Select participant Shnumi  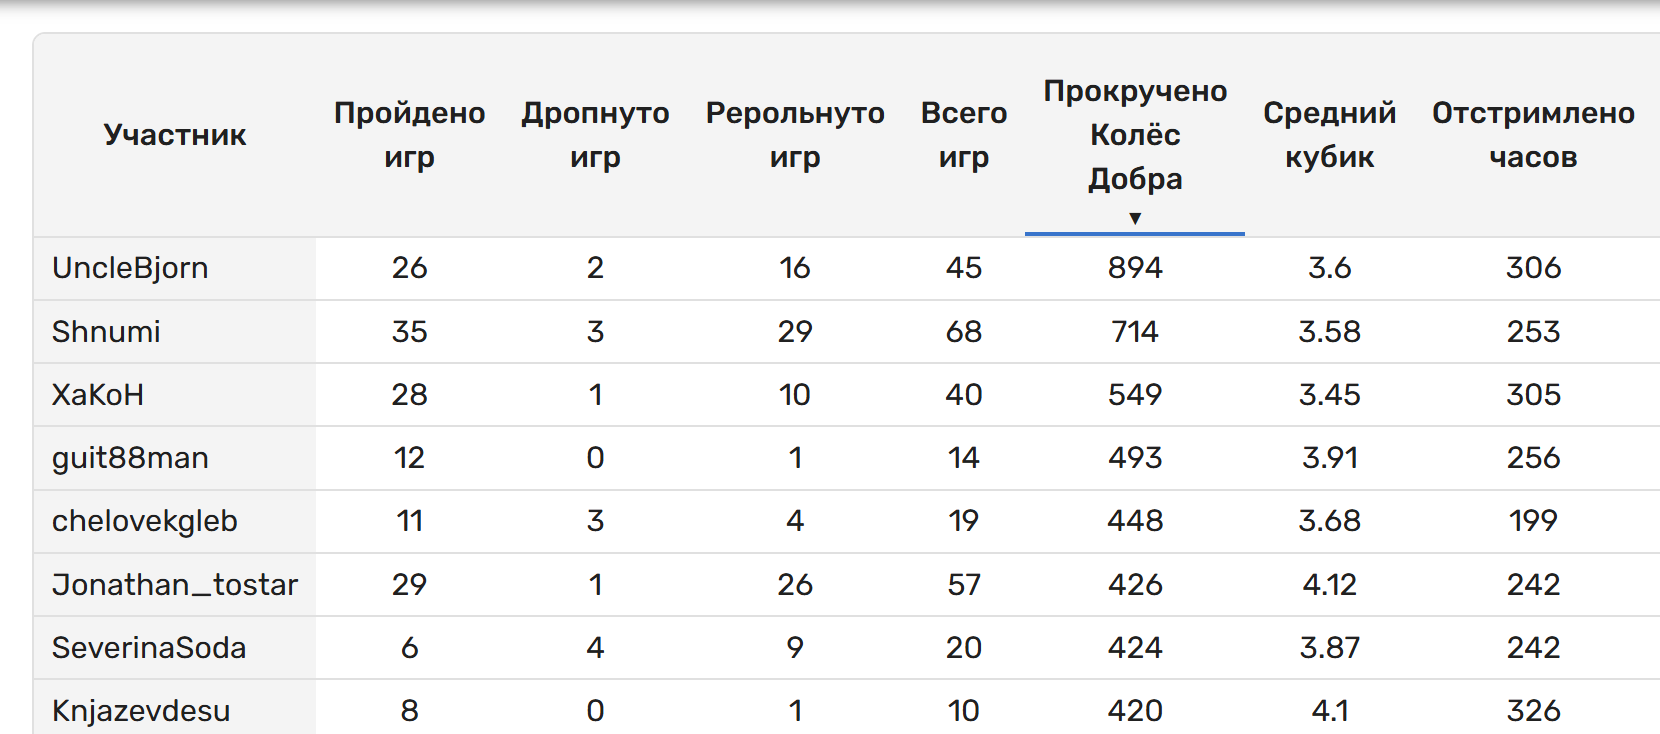[106, 332]
